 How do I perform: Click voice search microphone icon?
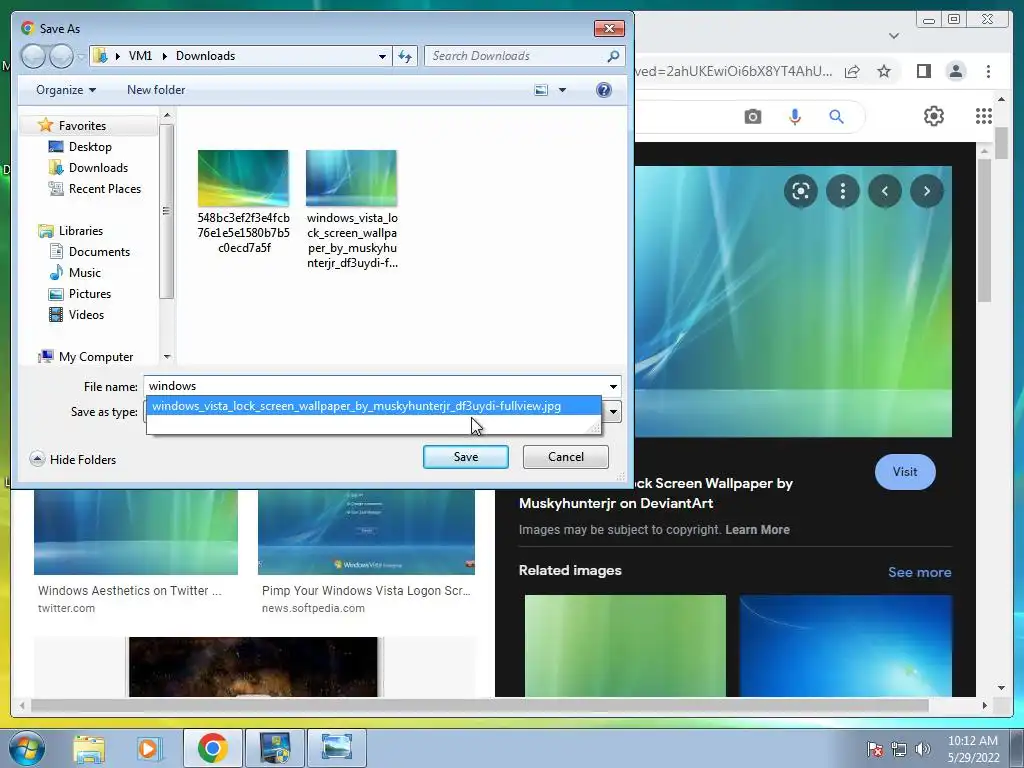795,116
